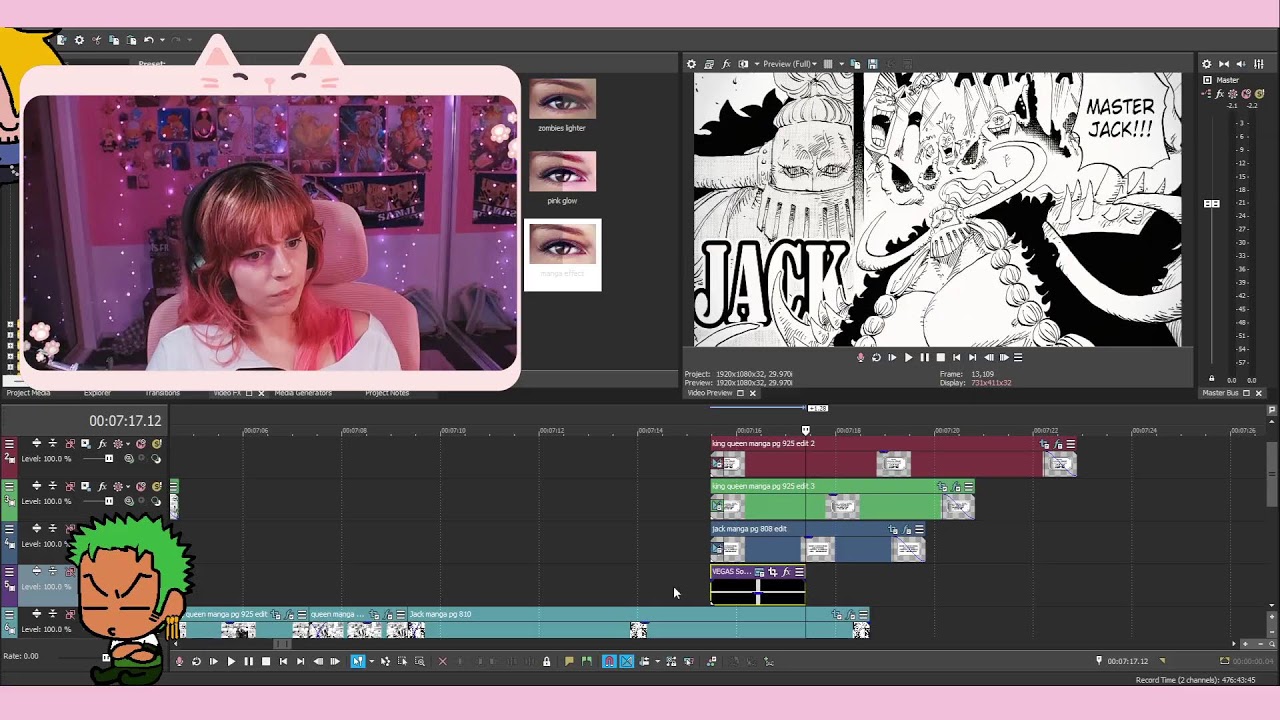Click the Master FX icon in Master Bus
Viewport: 1280px width, 720px height.
point(1220,94)
